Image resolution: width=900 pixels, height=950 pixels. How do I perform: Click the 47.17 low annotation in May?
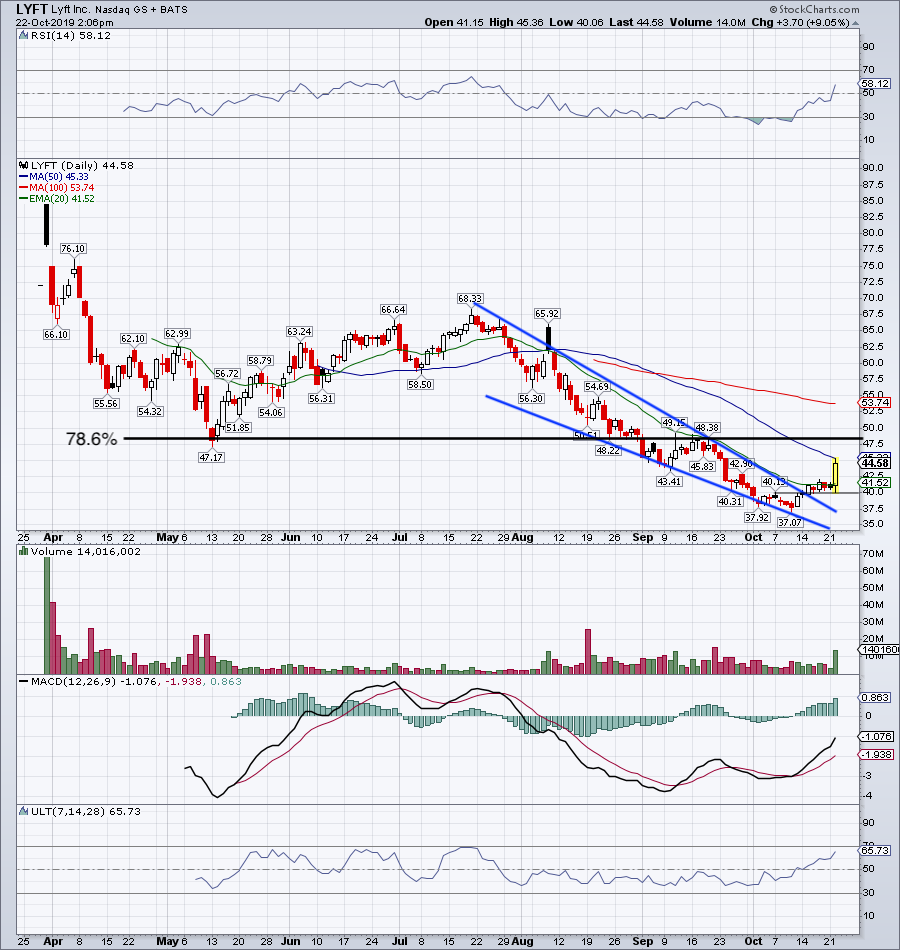click(211, 457)
